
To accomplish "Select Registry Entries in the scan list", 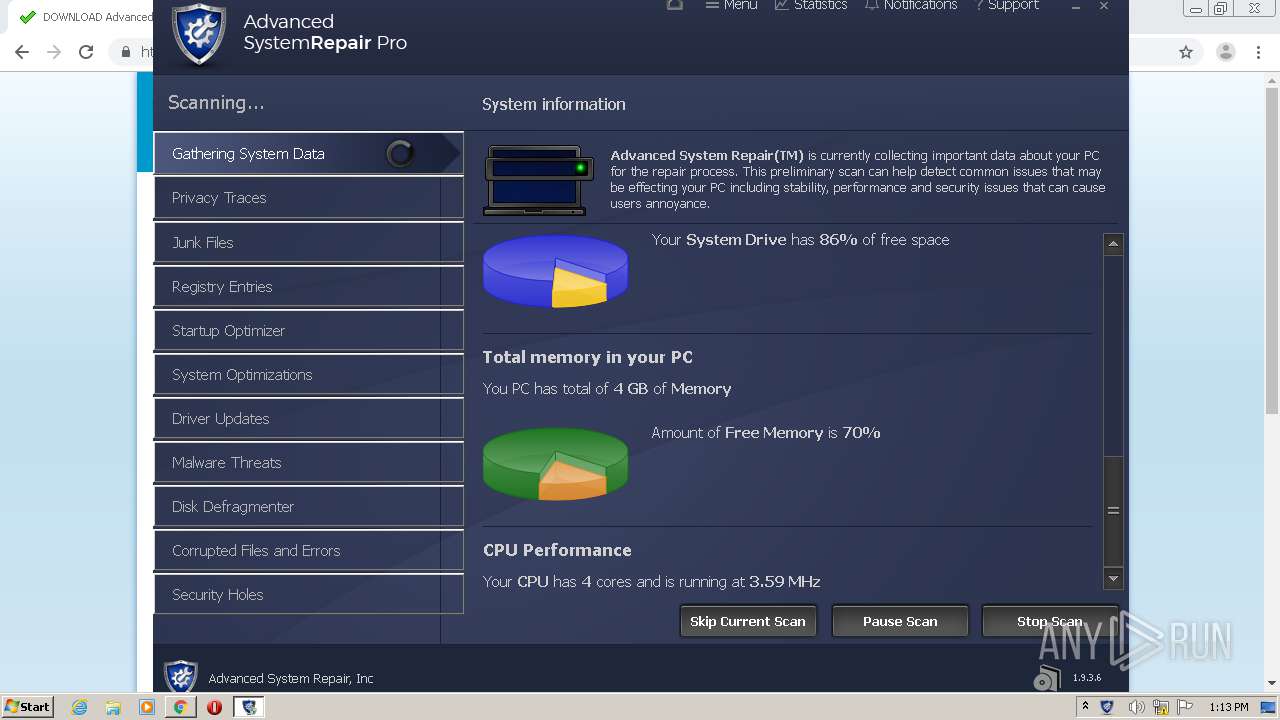I will point(308,286).
